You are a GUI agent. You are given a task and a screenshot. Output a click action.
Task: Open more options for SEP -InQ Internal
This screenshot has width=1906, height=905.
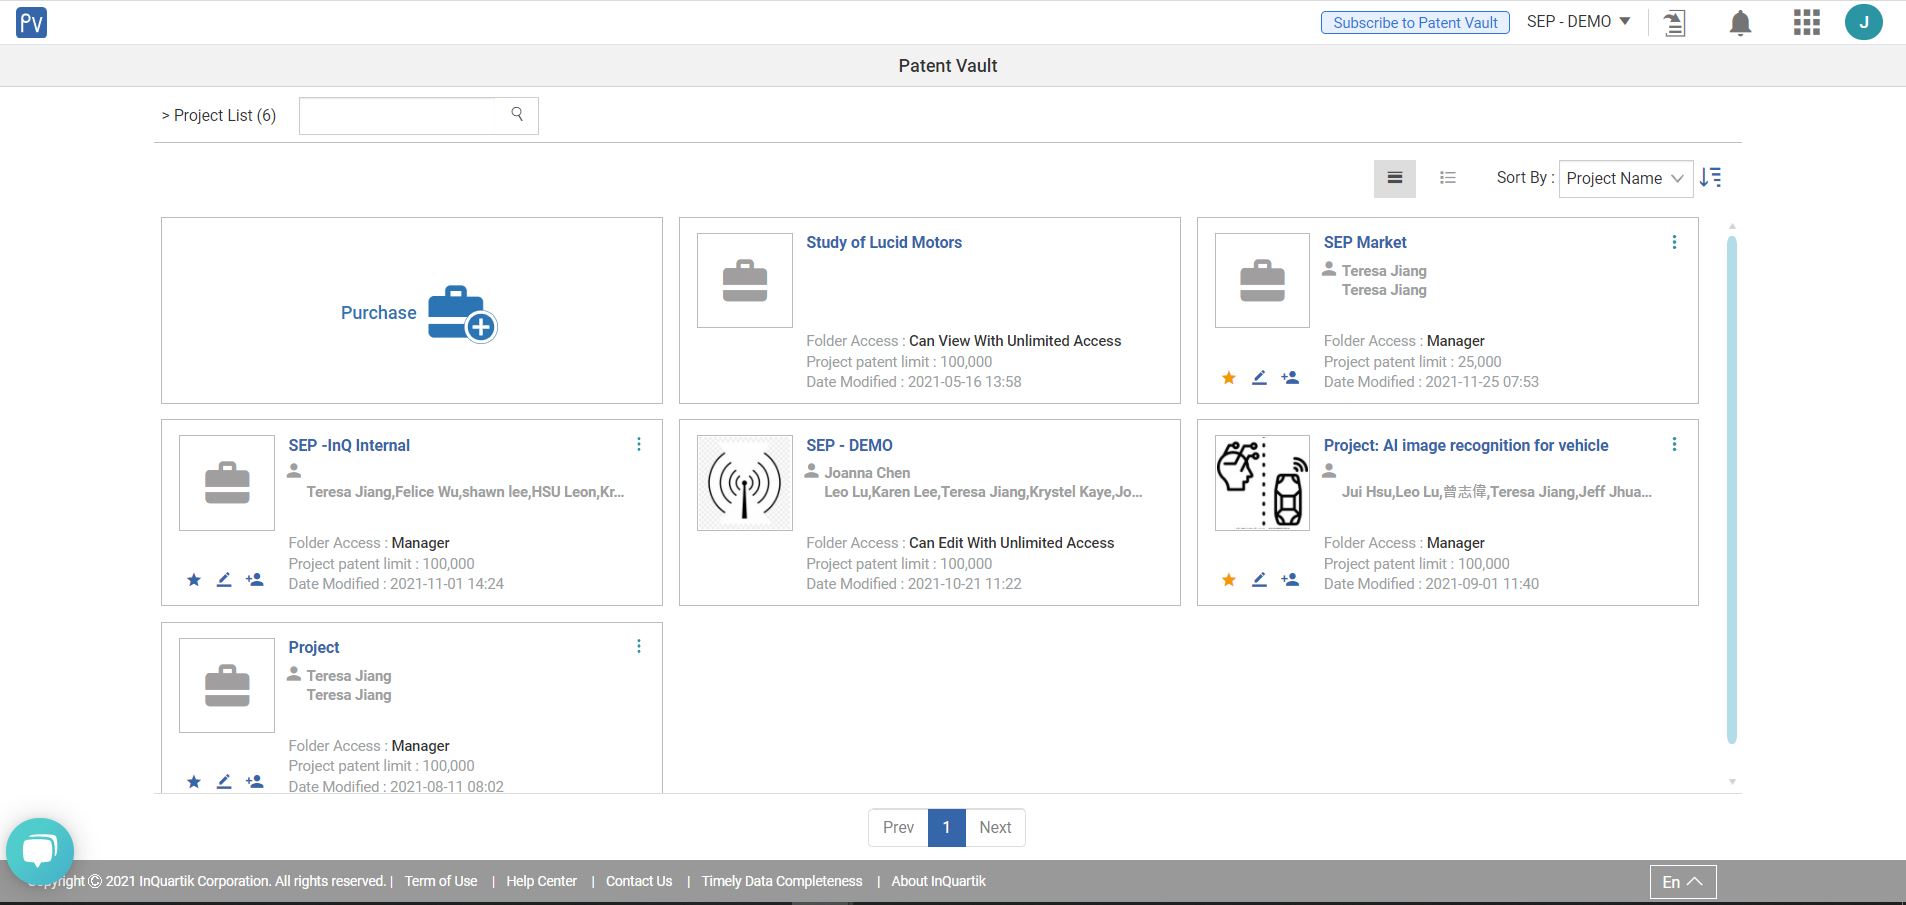pos(639,444)
